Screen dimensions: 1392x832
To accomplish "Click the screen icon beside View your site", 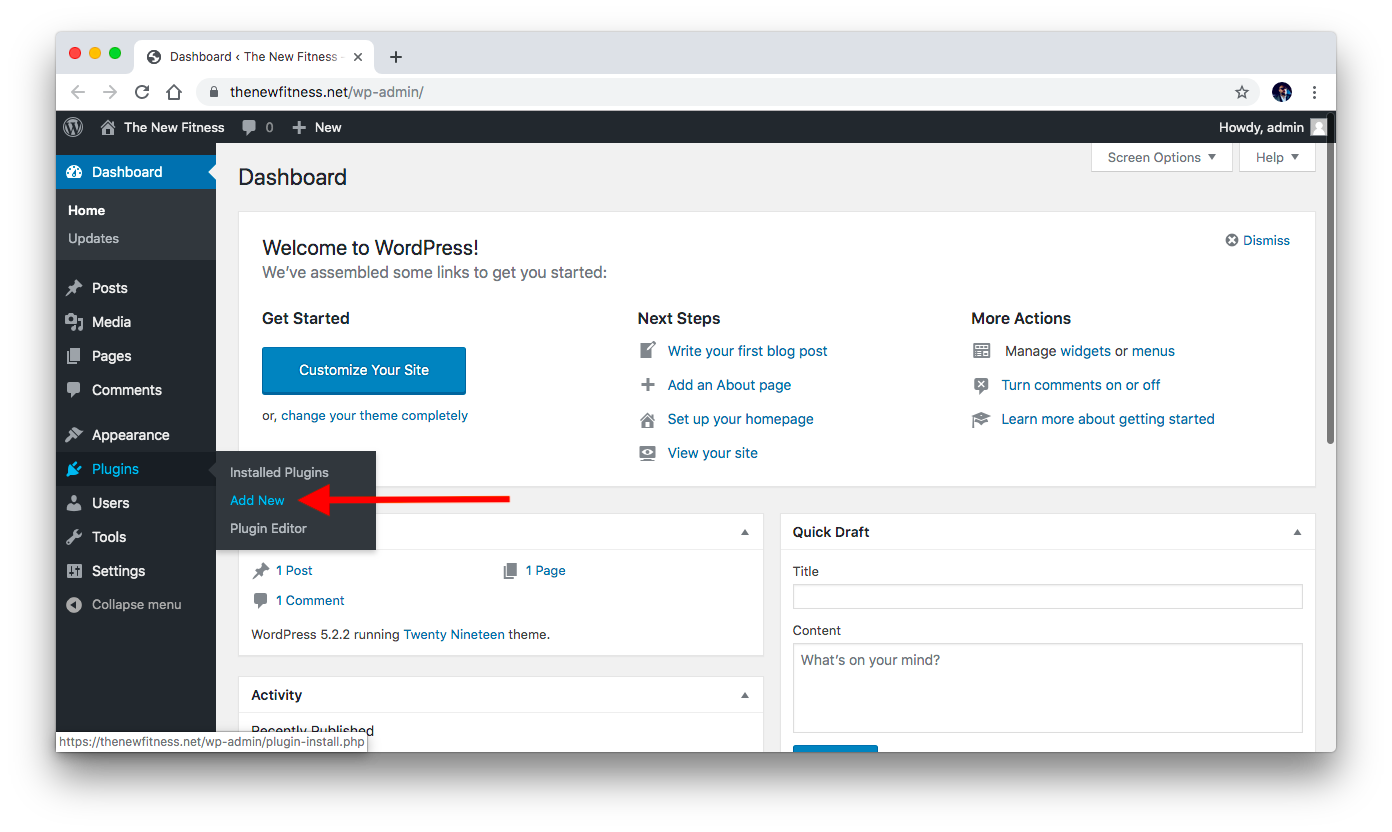I will point(648,453).
